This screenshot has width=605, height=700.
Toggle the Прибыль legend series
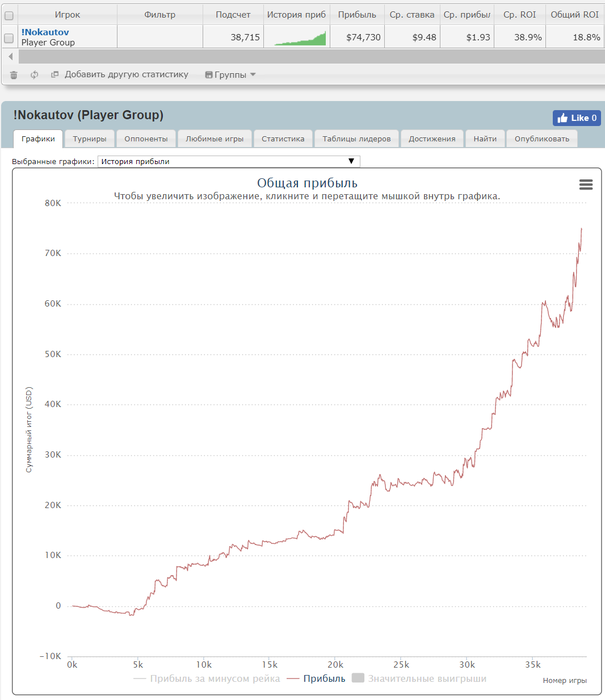coord(316,679)
